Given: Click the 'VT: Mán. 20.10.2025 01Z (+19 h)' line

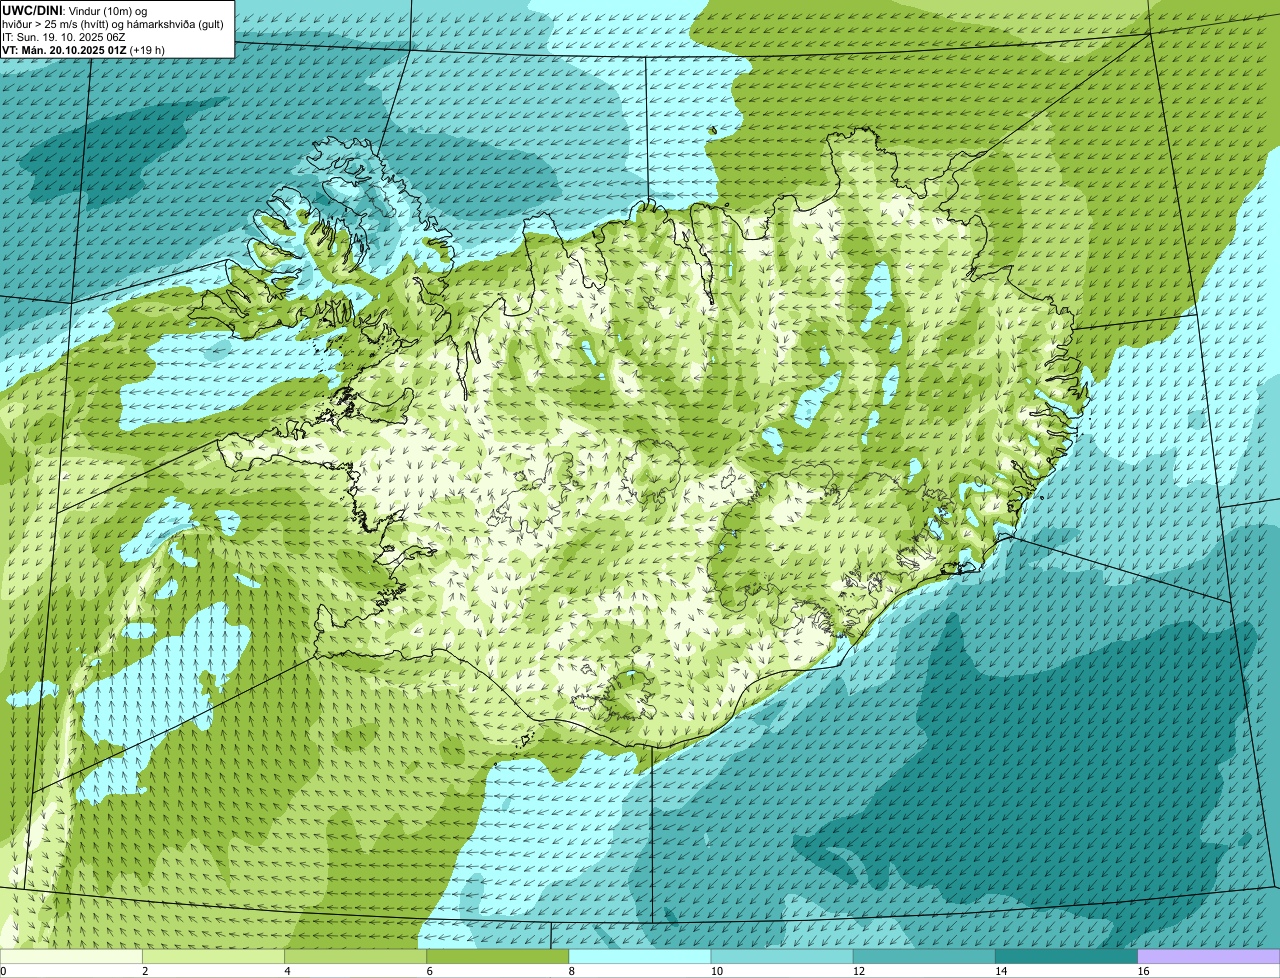Looking at the screenshot, I should tap(84, 50).
